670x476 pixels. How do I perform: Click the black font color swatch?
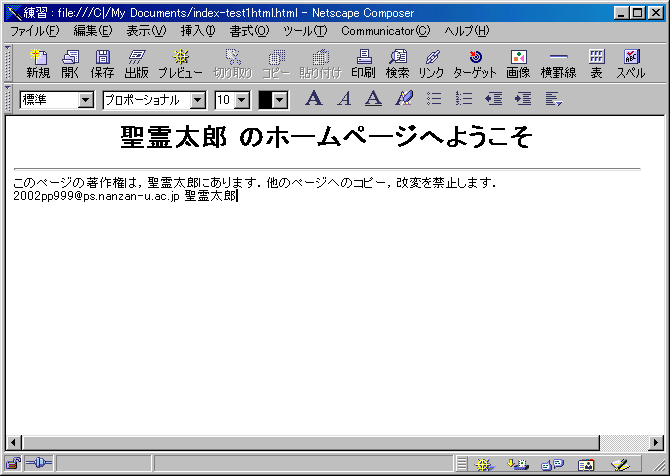tap(266, 101)
